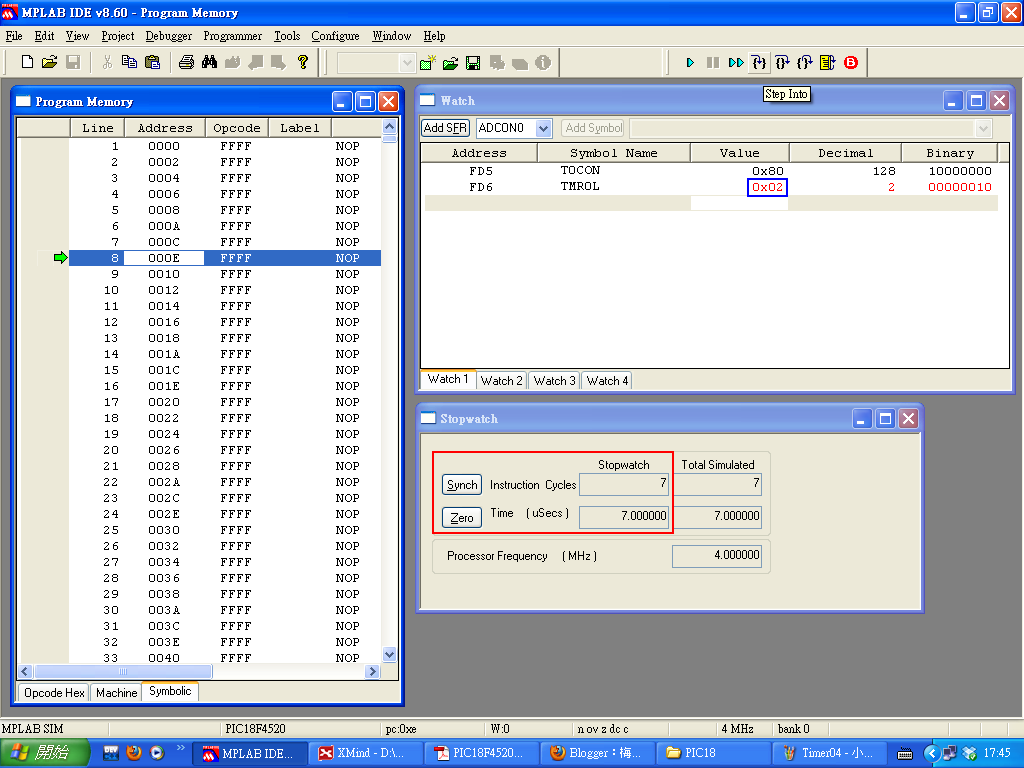Expand the Add Symbol combo box dropdown

(x=984, y=128)
